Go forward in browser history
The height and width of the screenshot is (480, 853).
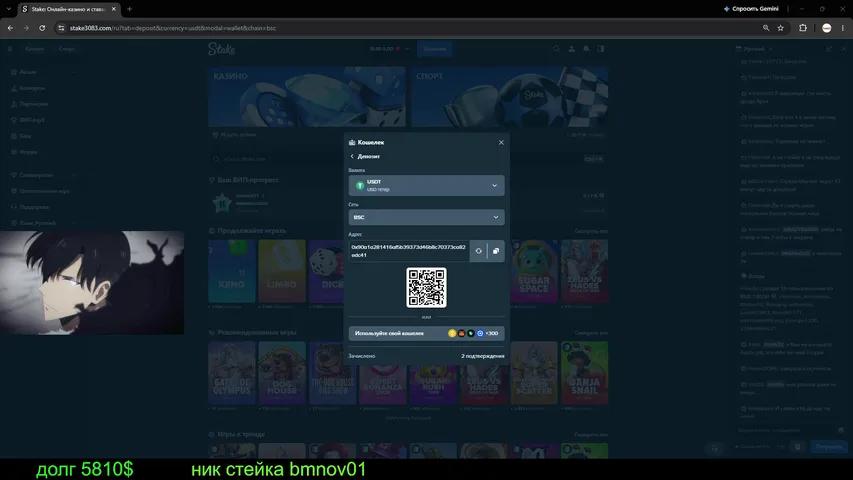click(26, 28)
